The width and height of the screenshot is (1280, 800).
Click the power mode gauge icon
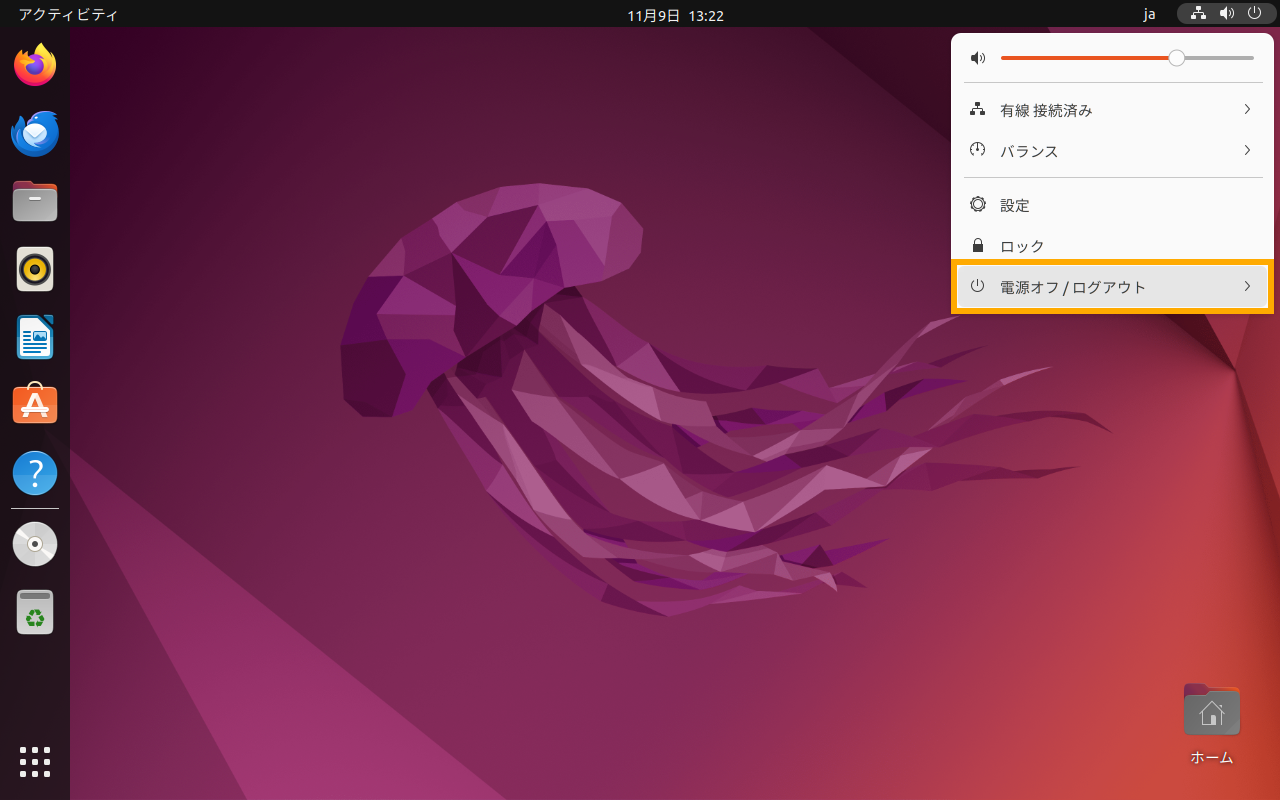(978, 150)
